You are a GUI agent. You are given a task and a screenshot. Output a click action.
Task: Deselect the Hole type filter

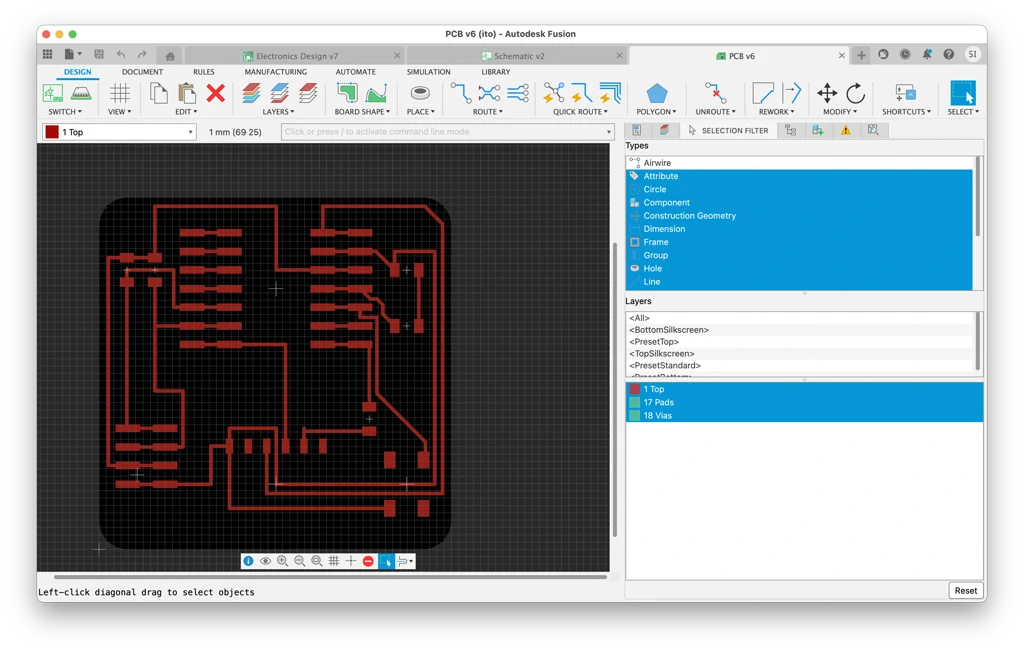(x=799, y=268)
